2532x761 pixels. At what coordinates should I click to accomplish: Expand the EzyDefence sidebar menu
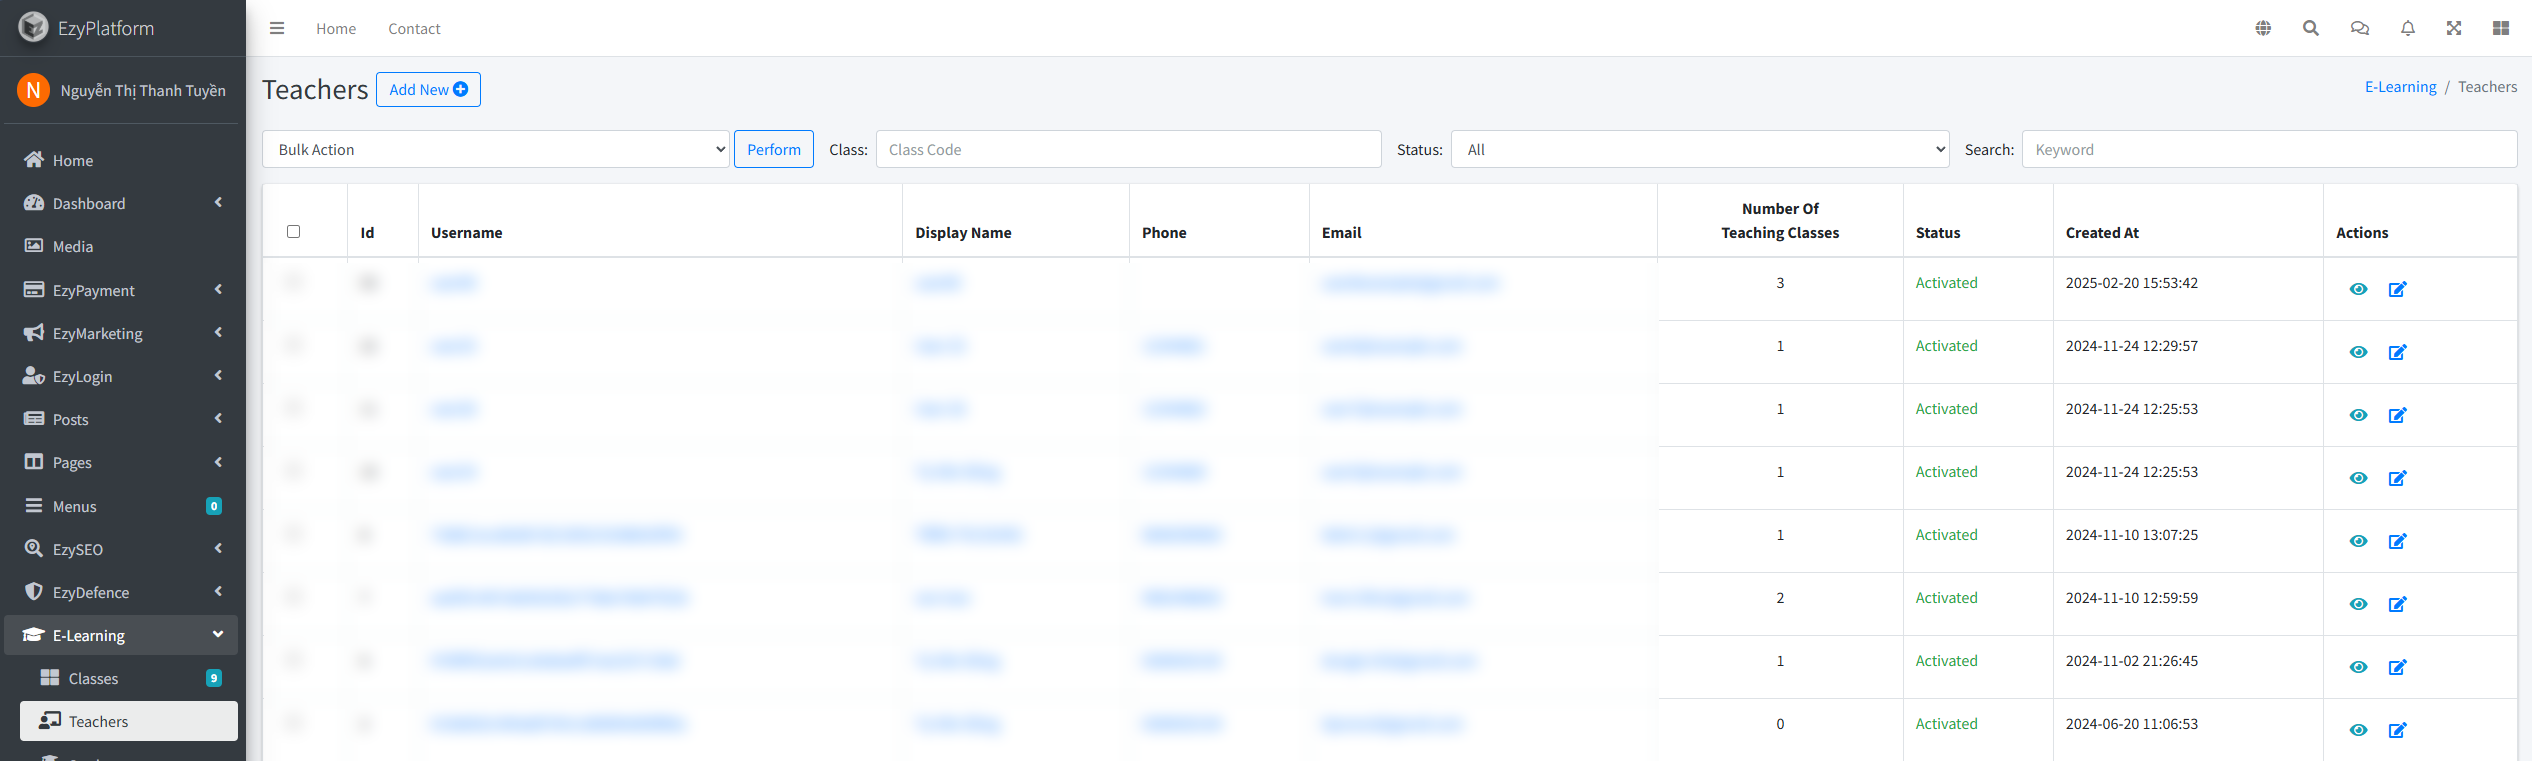pyautogui.click(x=121, y=592)
